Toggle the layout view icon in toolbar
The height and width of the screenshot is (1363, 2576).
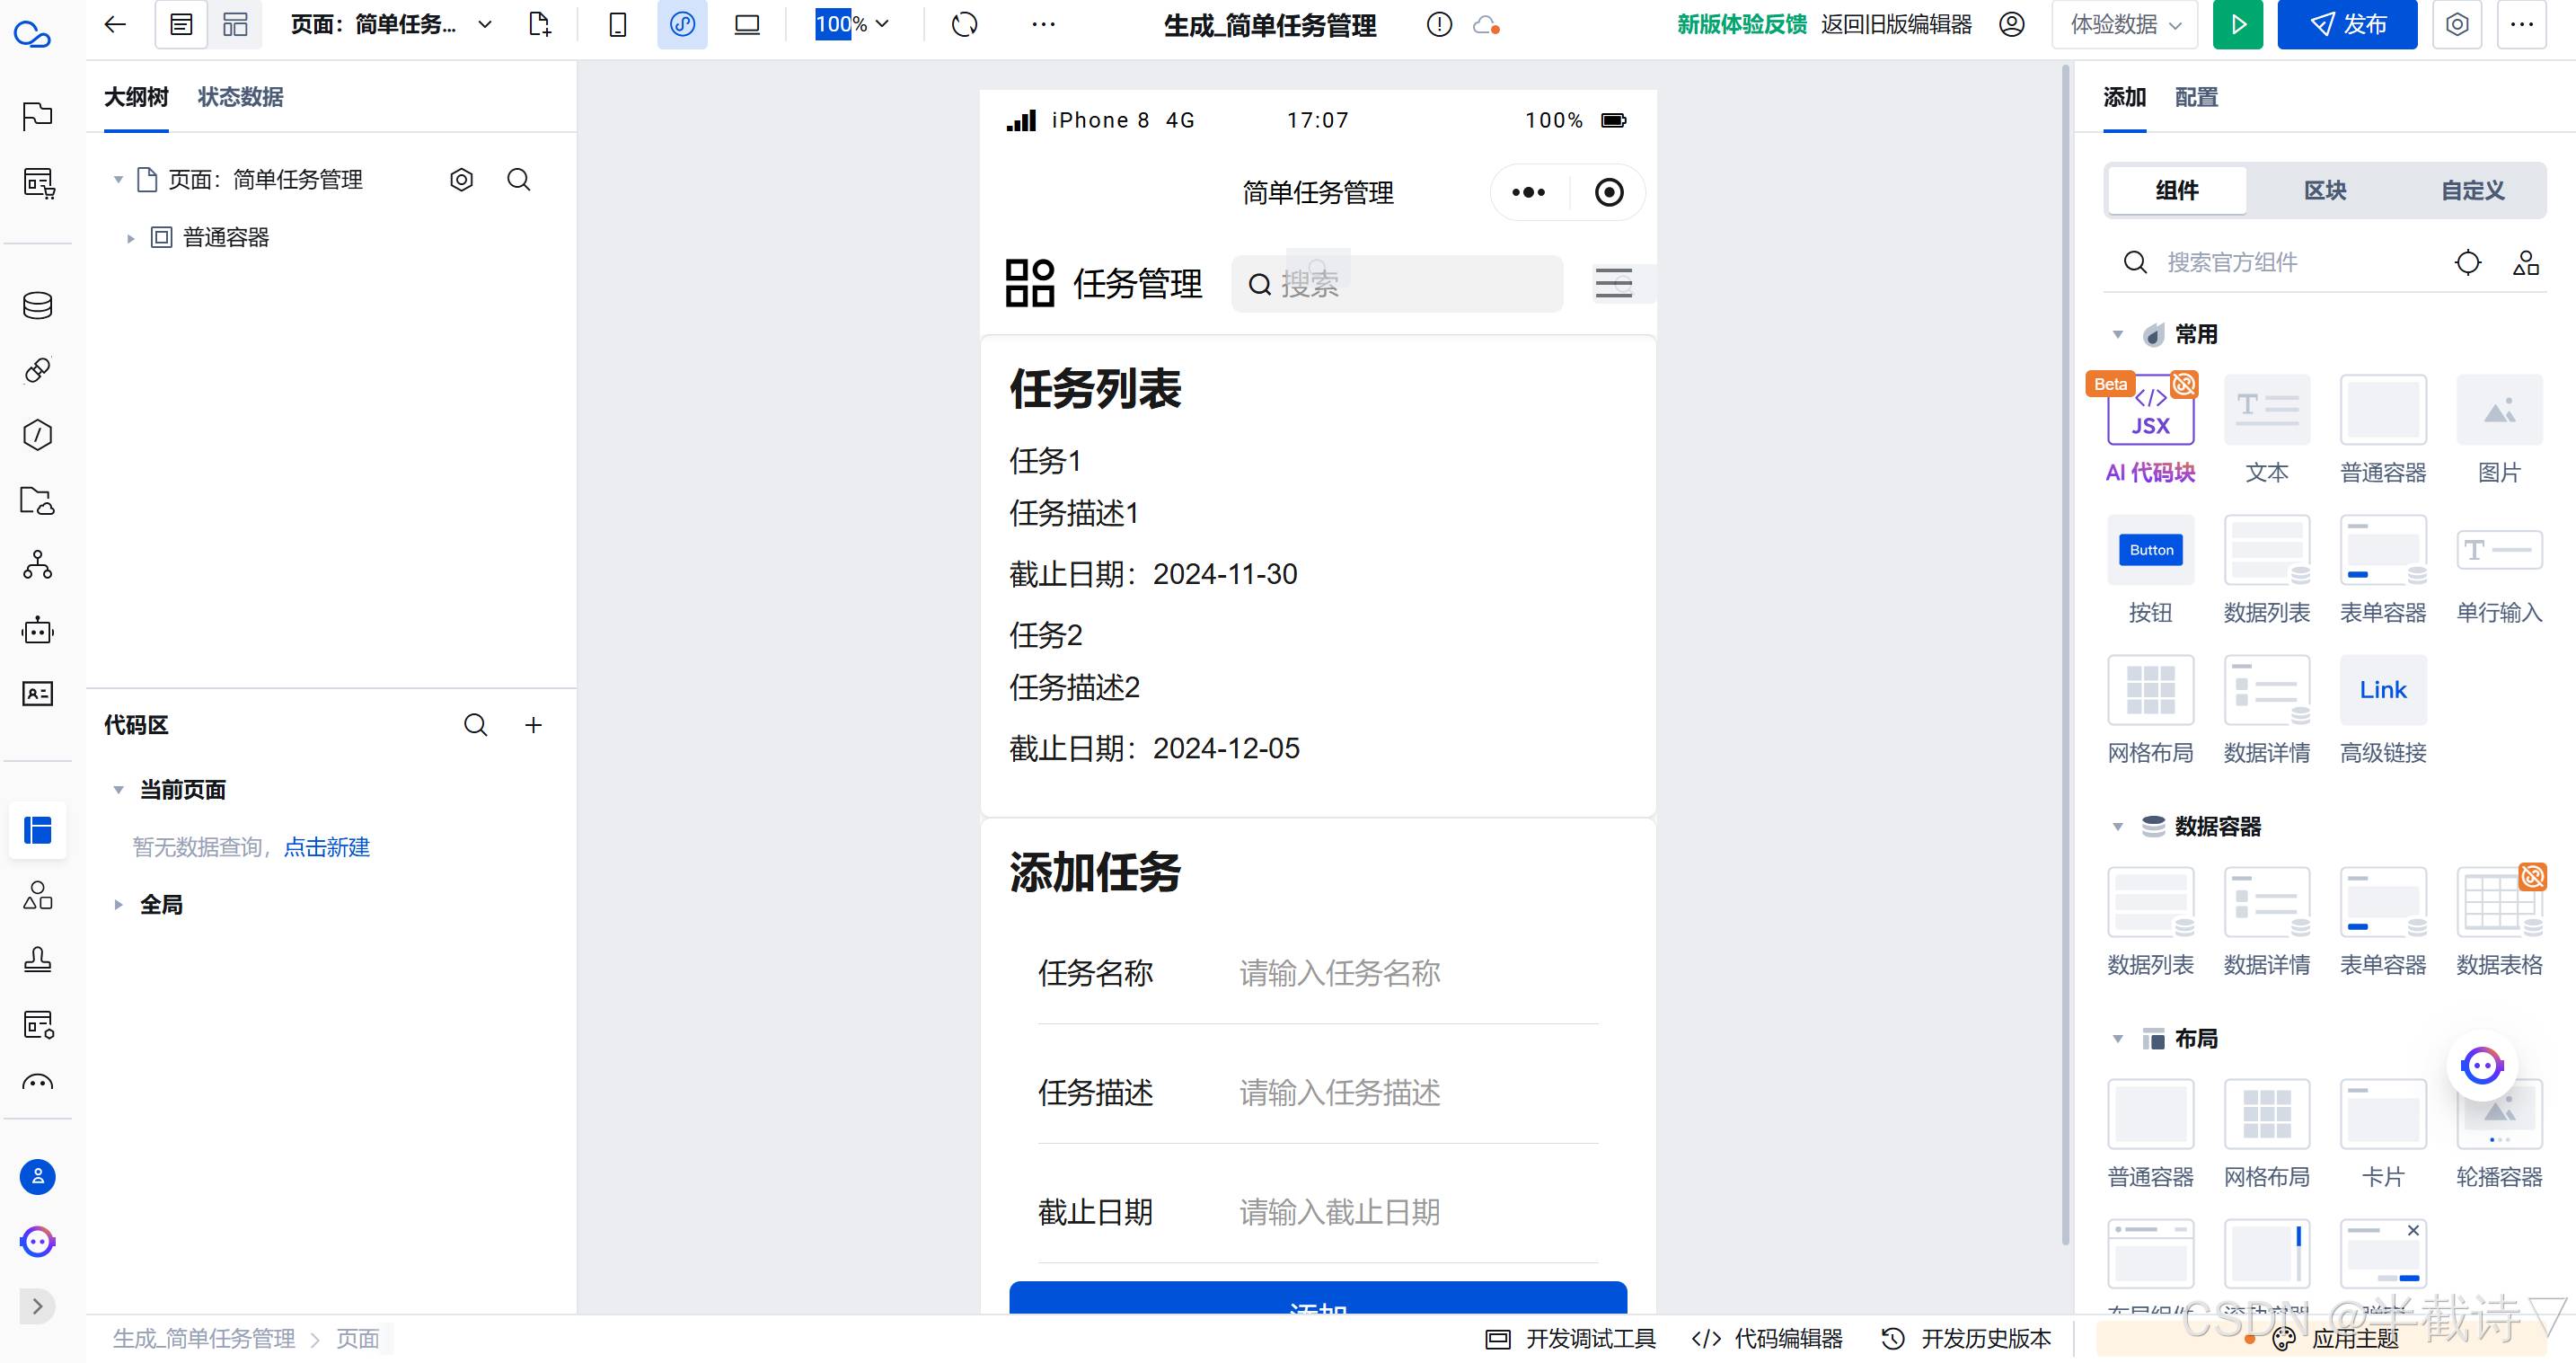(235, 25)
